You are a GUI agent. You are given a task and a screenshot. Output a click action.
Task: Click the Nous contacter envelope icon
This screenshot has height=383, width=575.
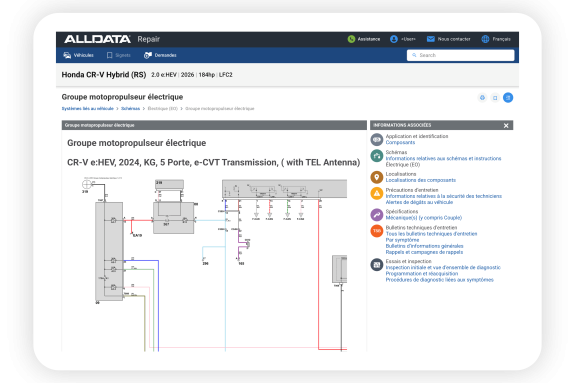pyautogui.click(x=431, y=39)
